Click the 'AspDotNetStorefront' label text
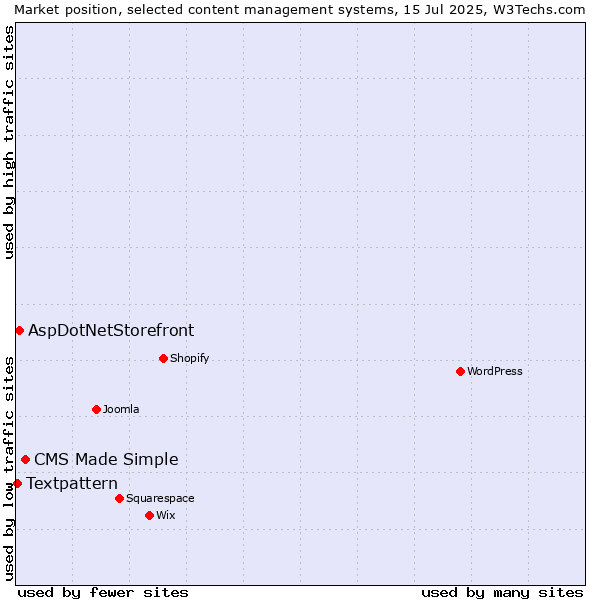Image resolution: width=600 pixels, height=600 pixels. pyautogui.click(x=111, y=330)
